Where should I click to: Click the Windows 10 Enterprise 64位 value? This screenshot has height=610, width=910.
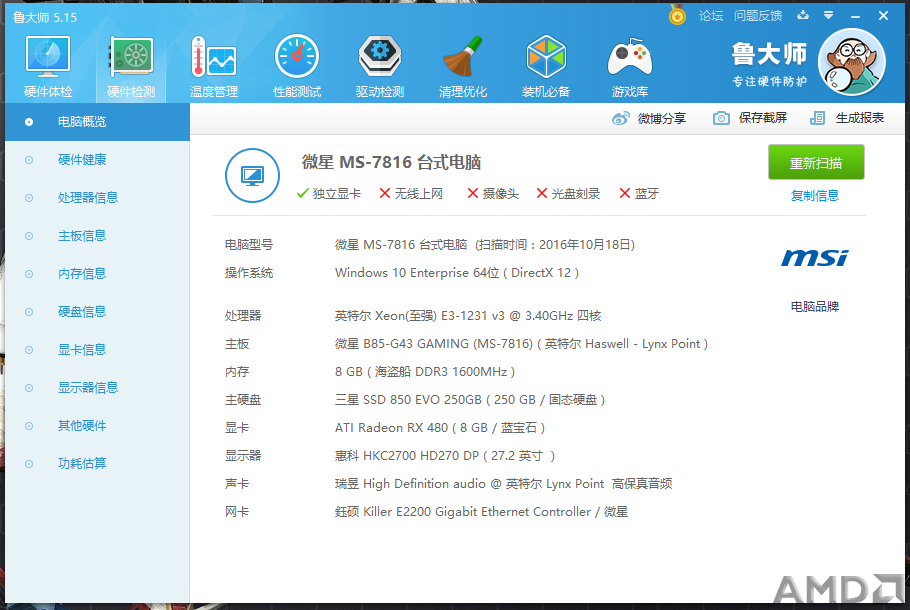click(457, 273)
